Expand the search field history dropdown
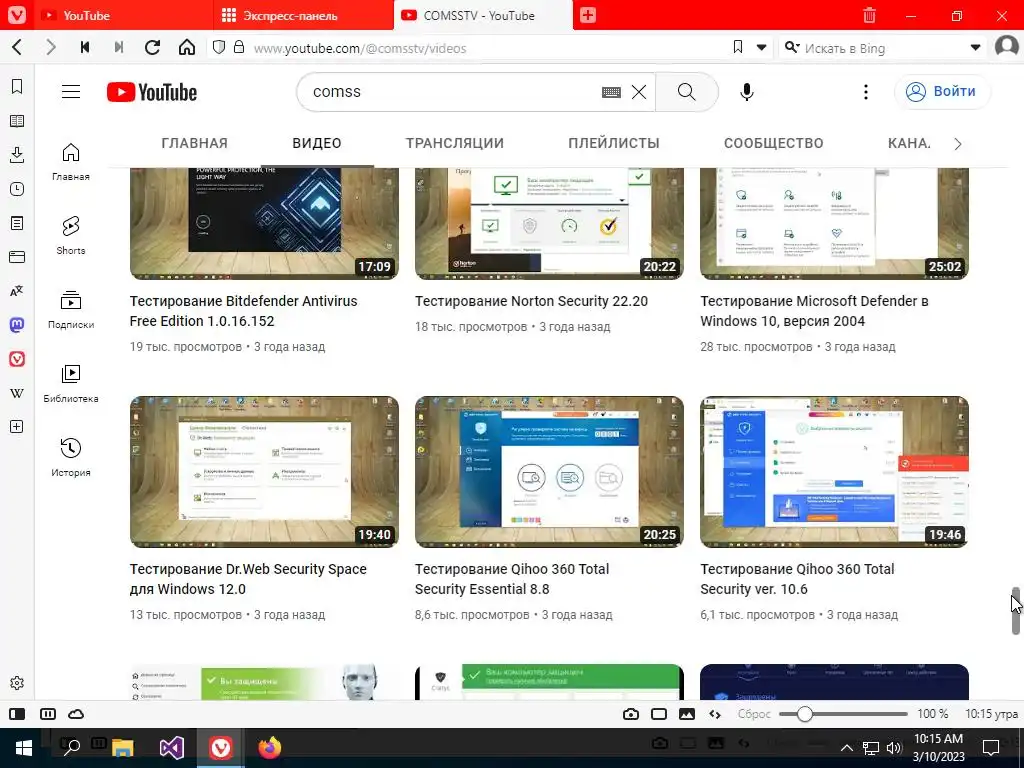 [x=976, y=47]
